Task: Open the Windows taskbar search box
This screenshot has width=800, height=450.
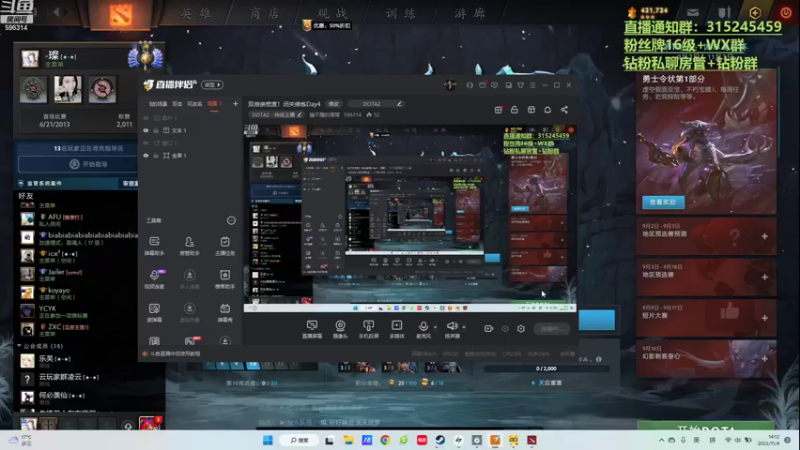Action: [299, 440]
